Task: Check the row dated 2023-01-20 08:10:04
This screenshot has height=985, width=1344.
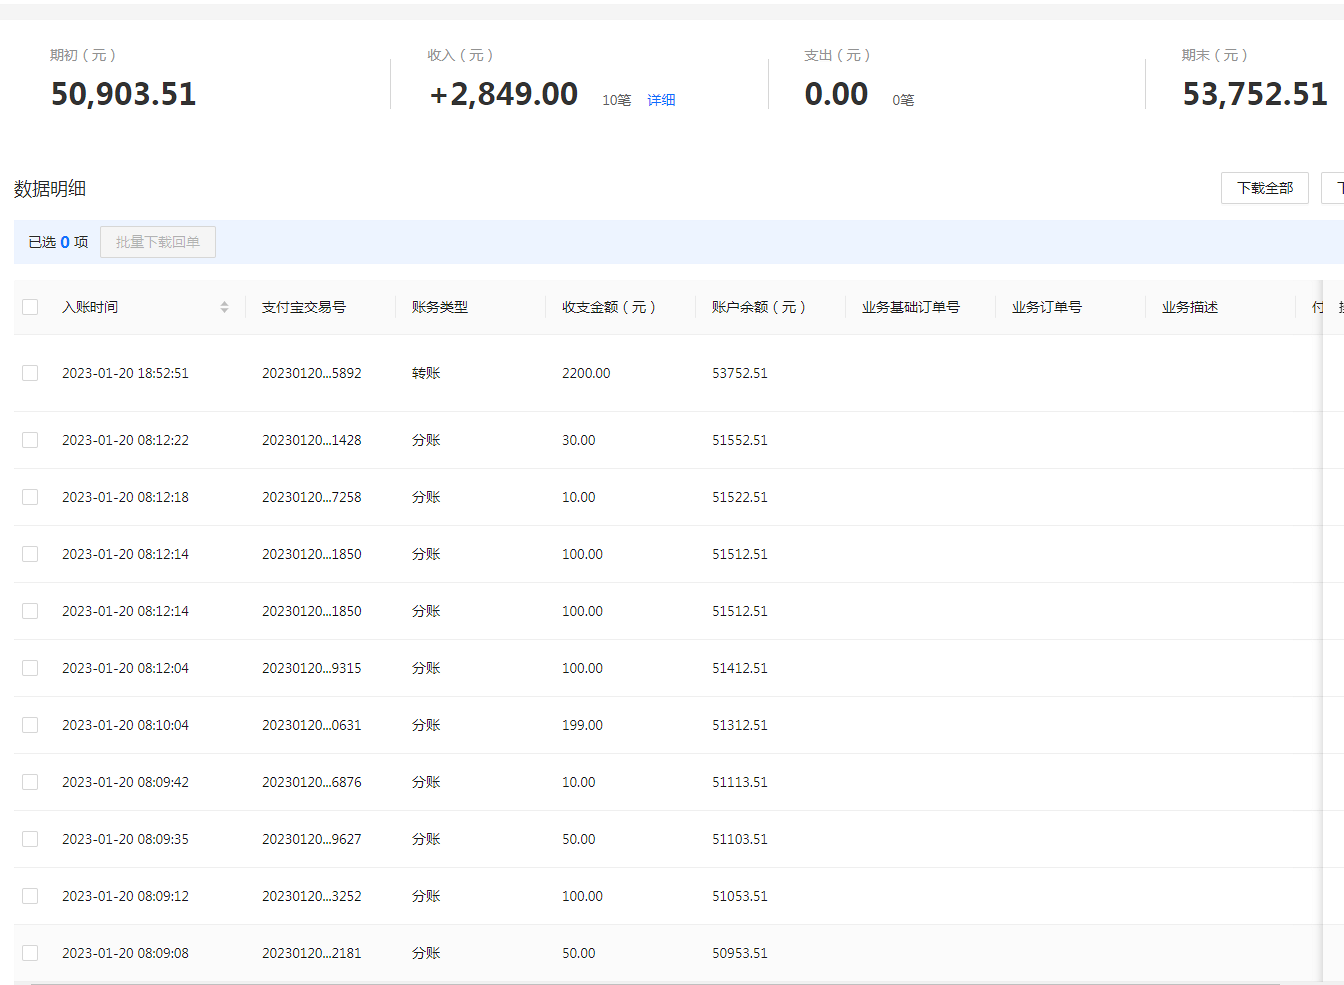Action: click(x=30, y=725)
